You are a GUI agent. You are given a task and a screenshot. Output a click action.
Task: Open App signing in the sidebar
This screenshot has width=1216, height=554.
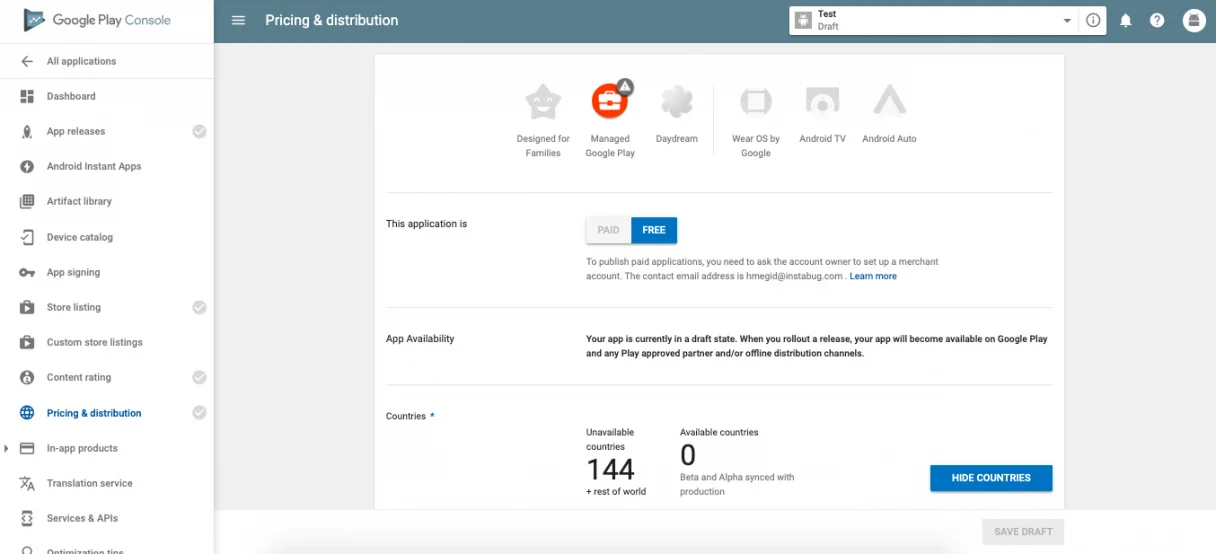click(x=73, y=272)
